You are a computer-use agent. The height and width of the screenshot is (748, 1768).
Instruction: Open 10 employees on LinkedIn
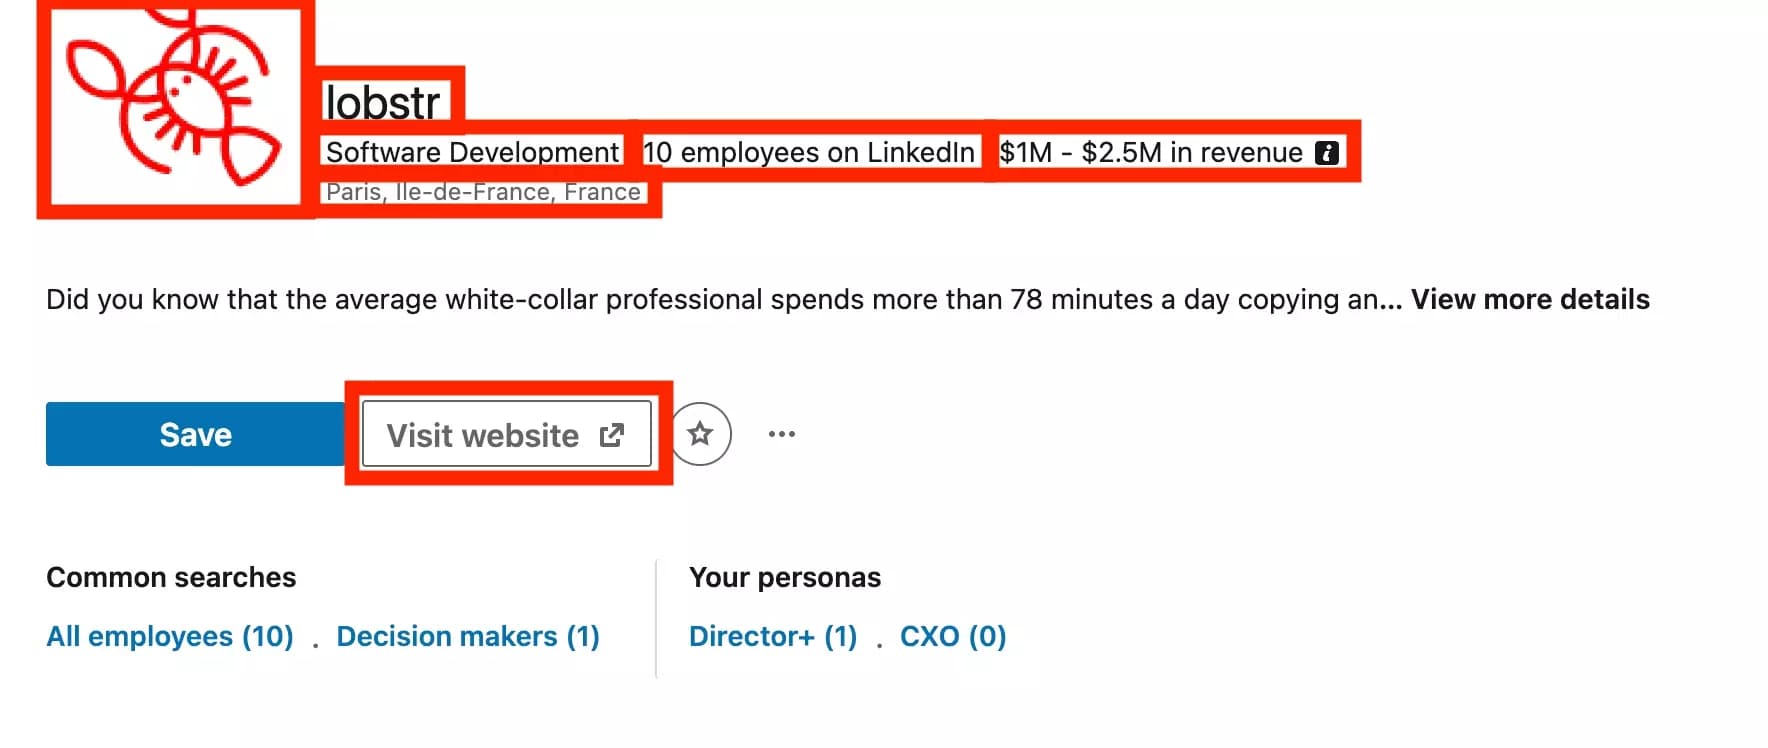pyautogui.click(x=808, y=152)
